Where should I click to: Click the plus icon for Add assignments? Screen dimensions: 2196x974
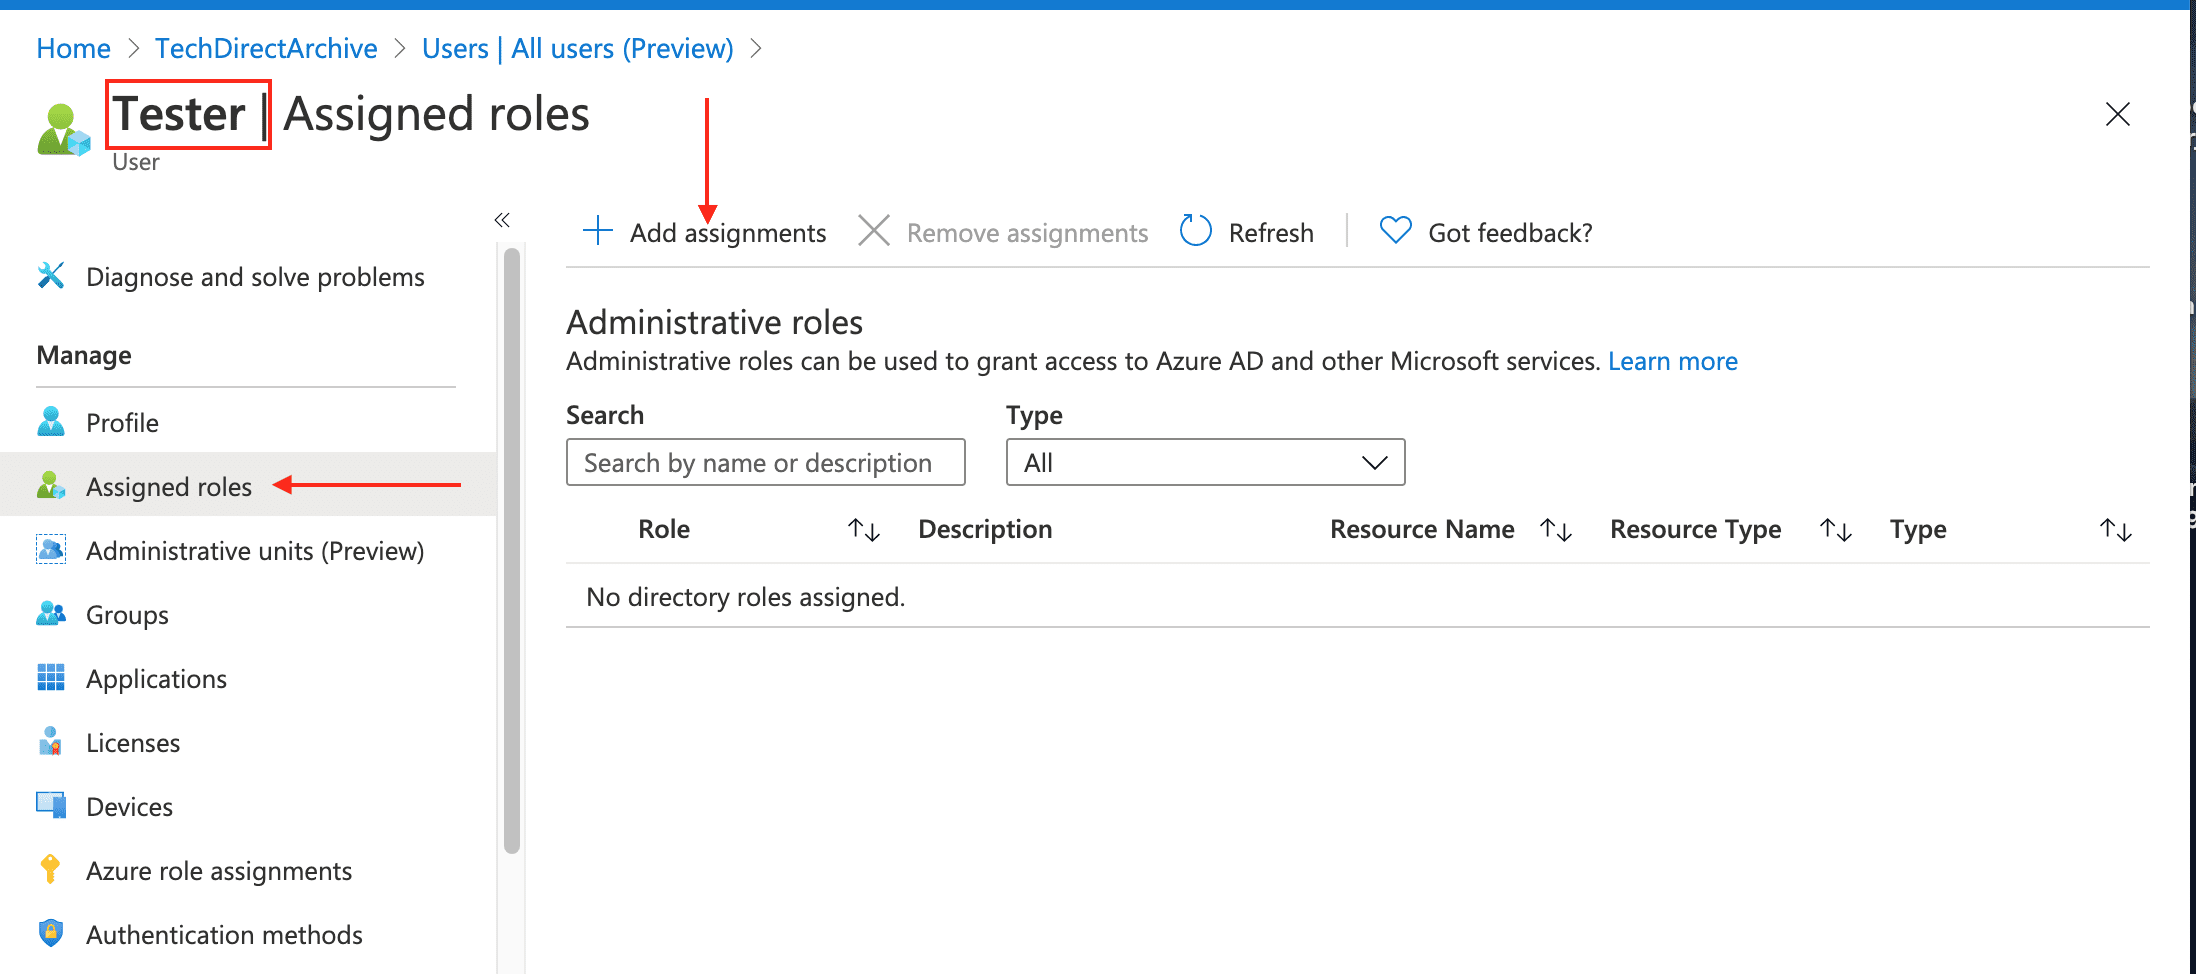597,231
